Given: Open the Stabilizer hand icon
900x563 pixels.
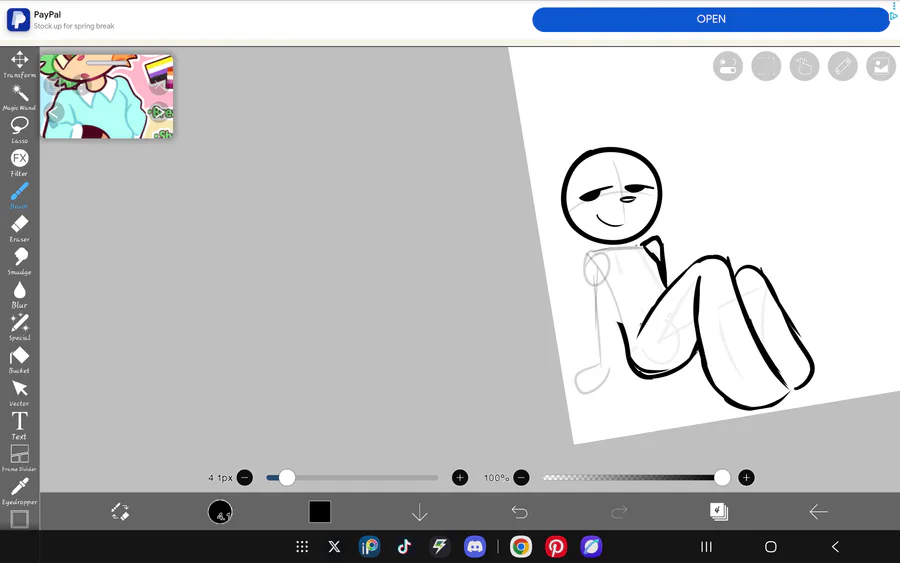Looking at the screenshot, I should [804, 66].
